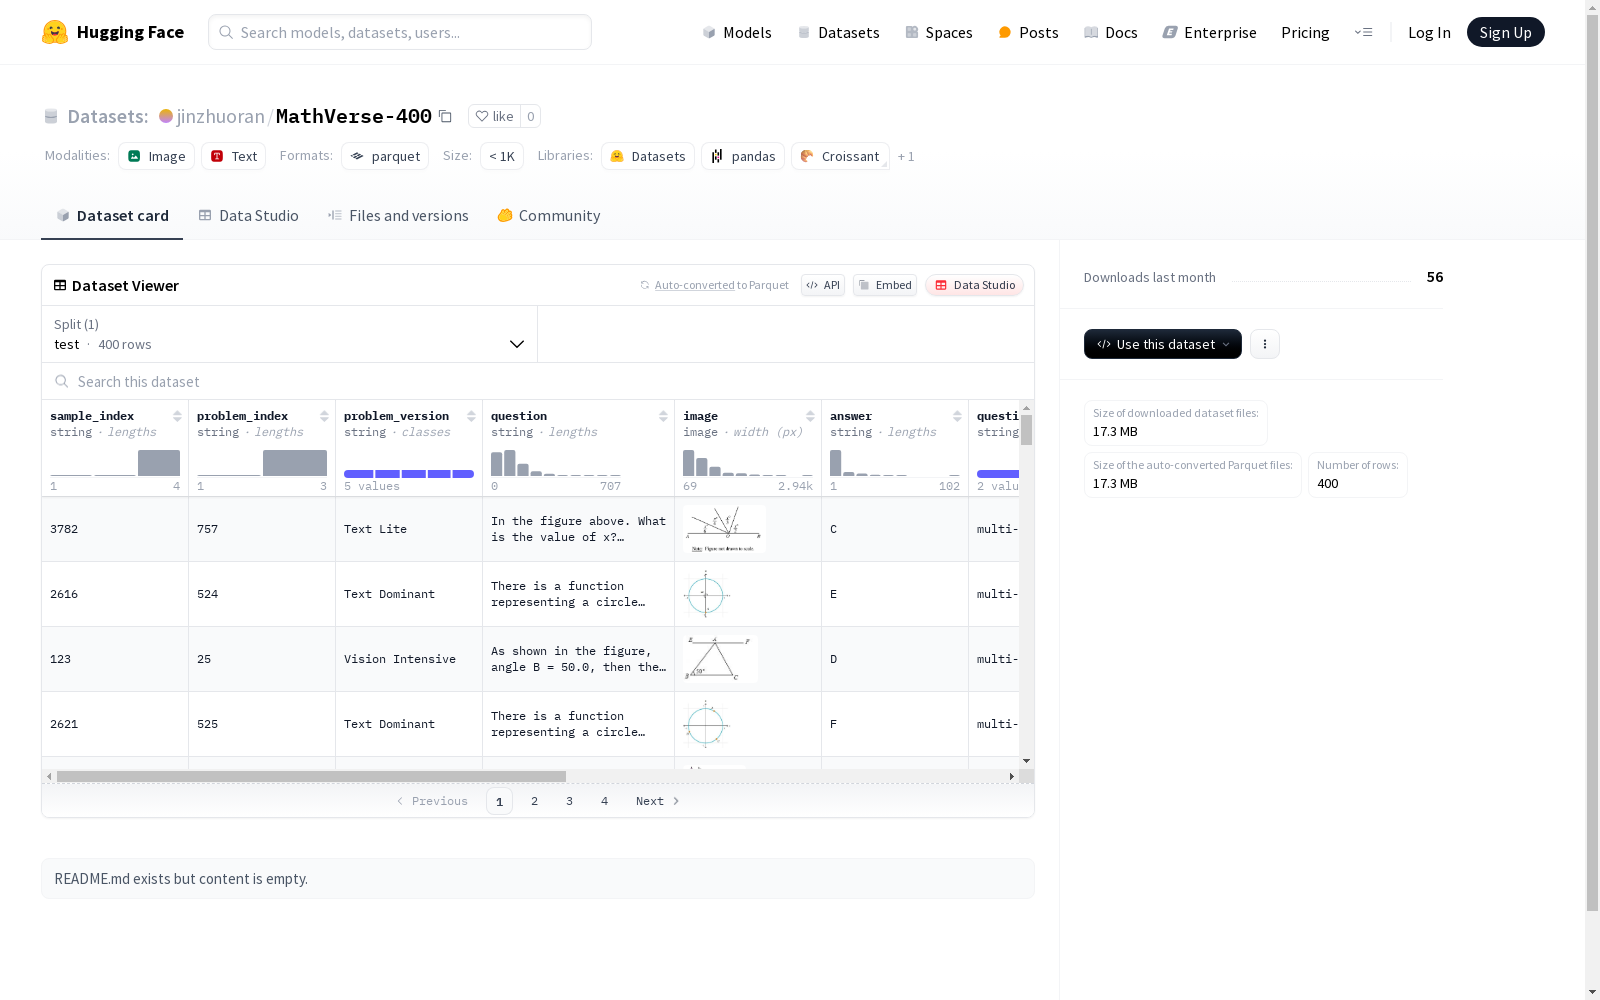Click Next page in pagination

[658, 801]
